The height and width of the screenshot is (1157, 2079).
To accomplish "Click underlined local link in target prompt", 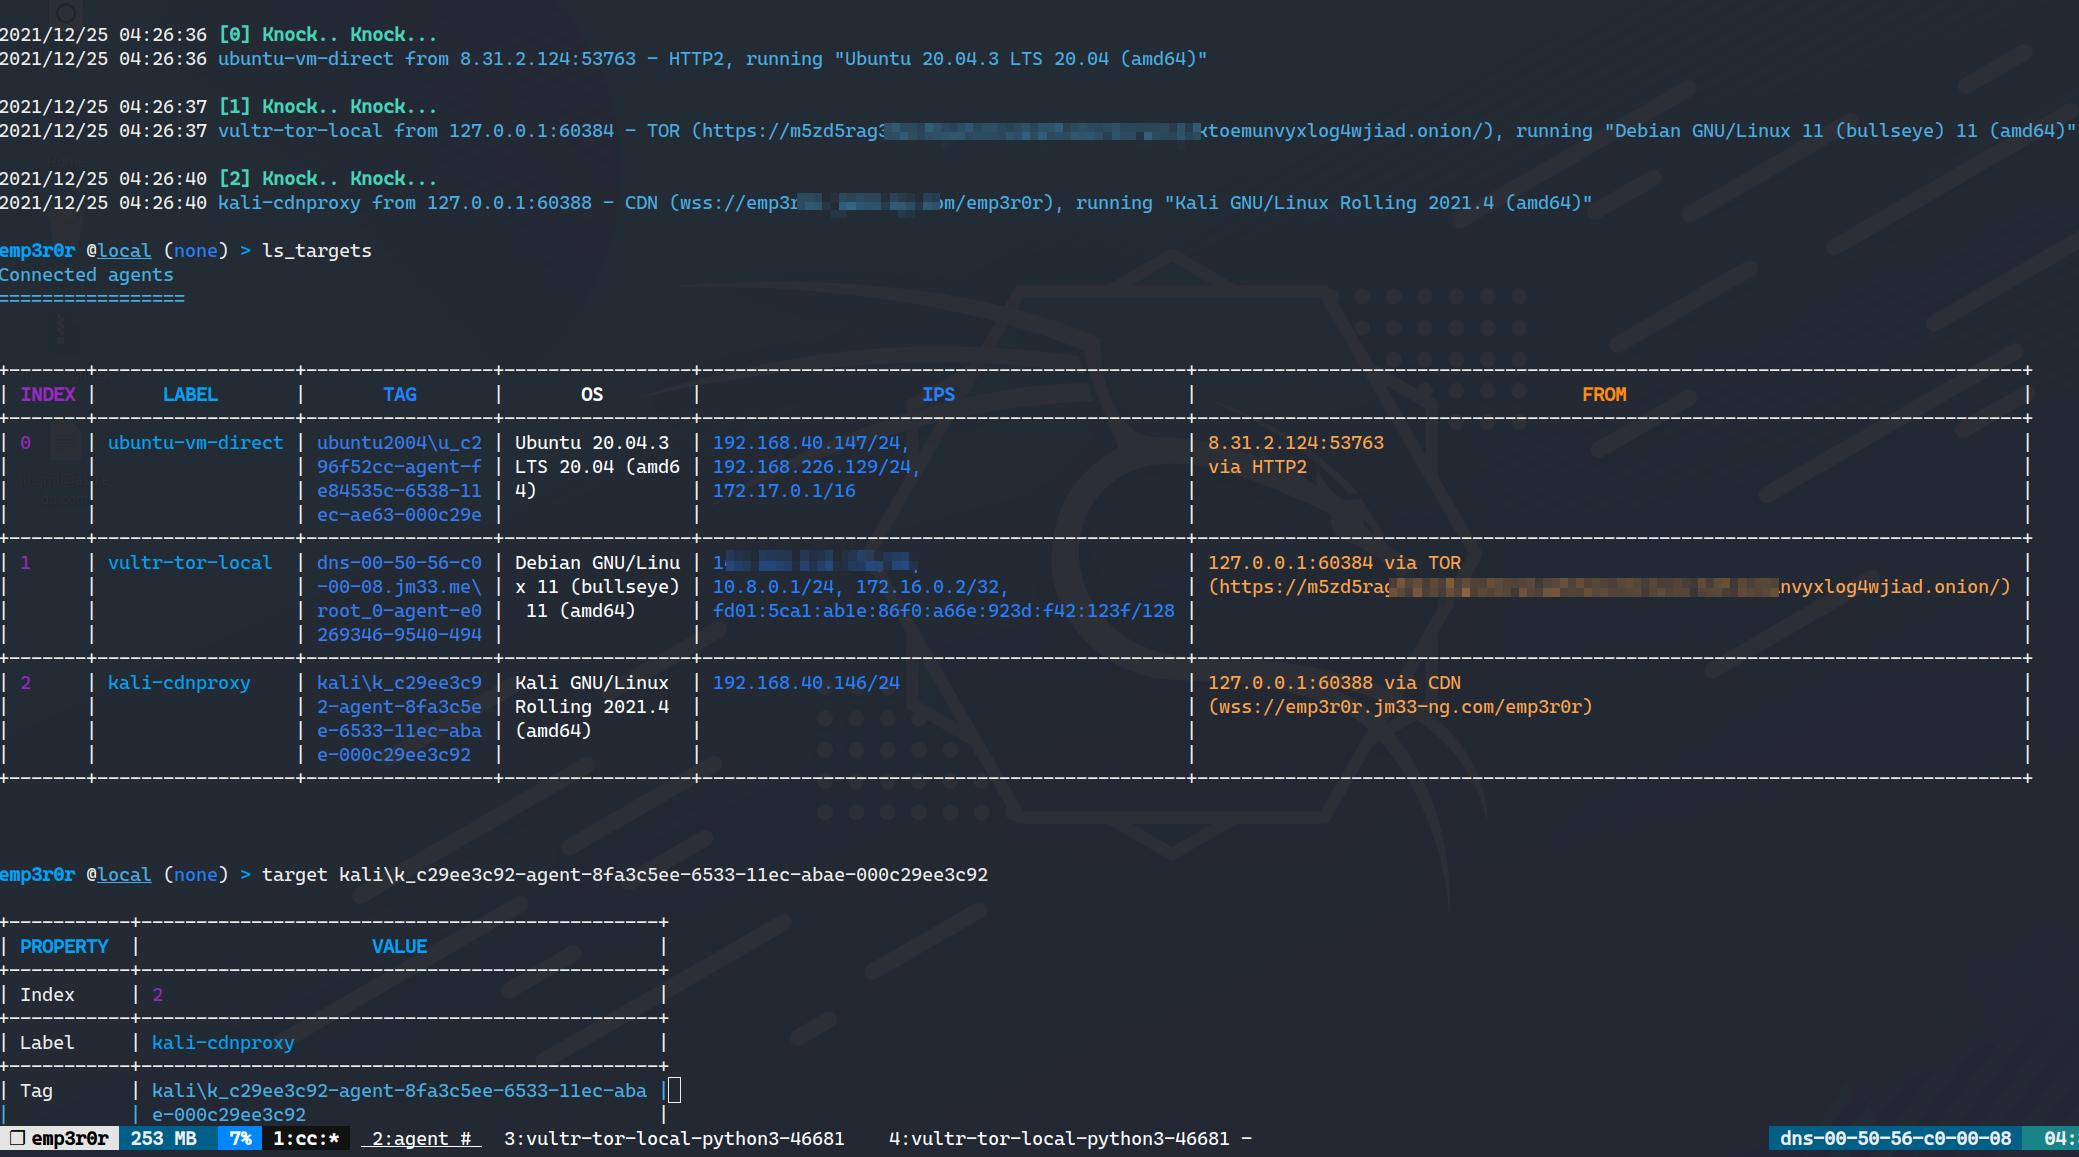I will [124, 875].
